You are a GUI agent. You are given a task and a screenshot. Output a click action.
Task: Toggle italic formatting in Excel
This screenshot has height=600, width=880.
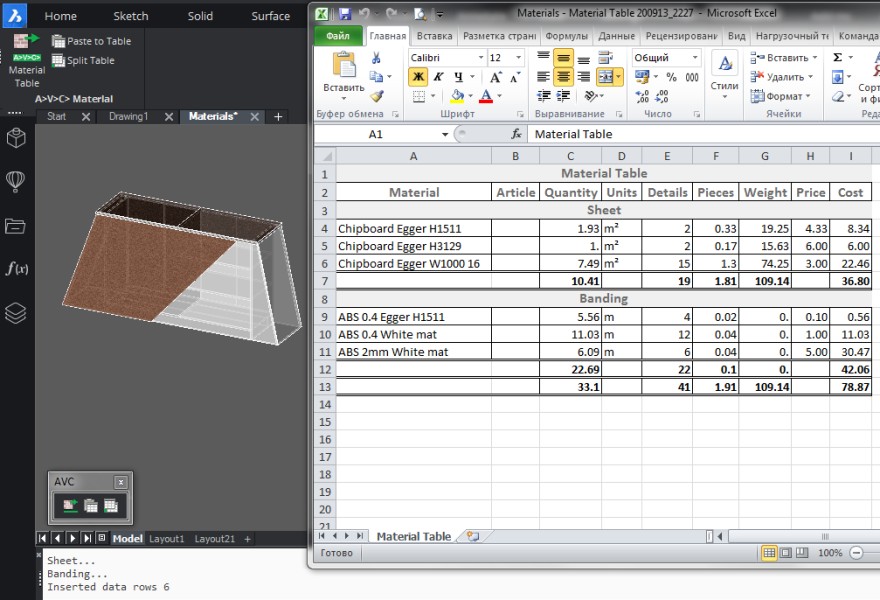pos(437,77)
